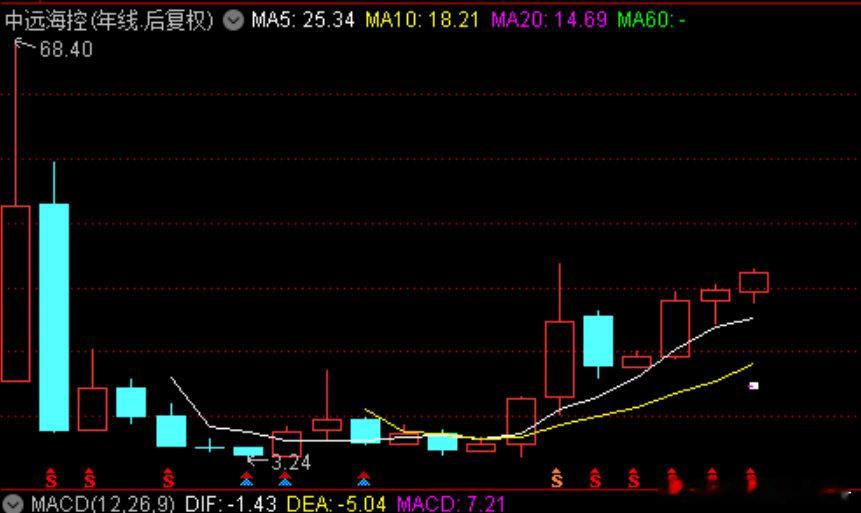Click the MACD(12,26,9) indicator name
The image size is (861, 513).
[x=103, y=504]
